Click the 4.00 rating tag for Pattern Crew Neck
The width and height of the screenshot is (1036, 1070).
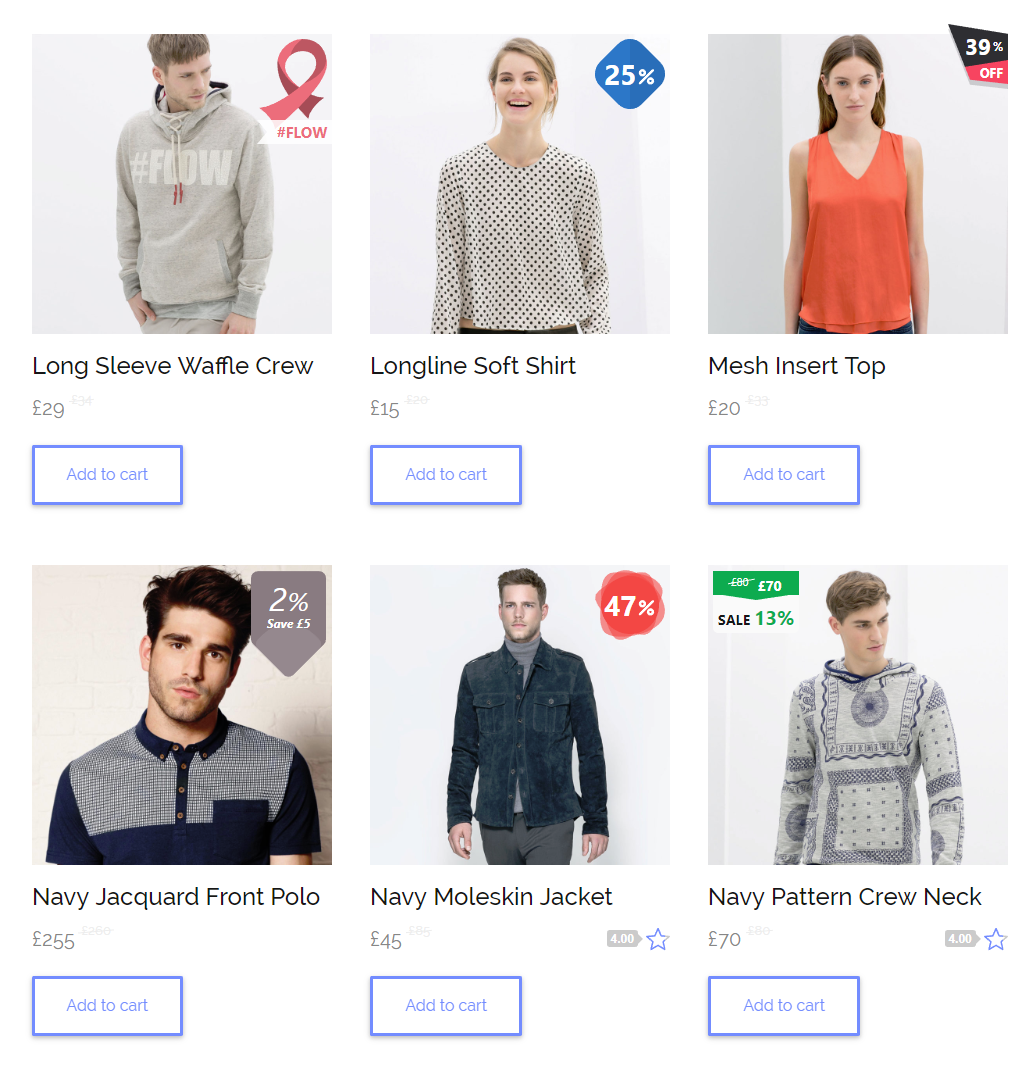pyautogui.click(x=962, y=939)
